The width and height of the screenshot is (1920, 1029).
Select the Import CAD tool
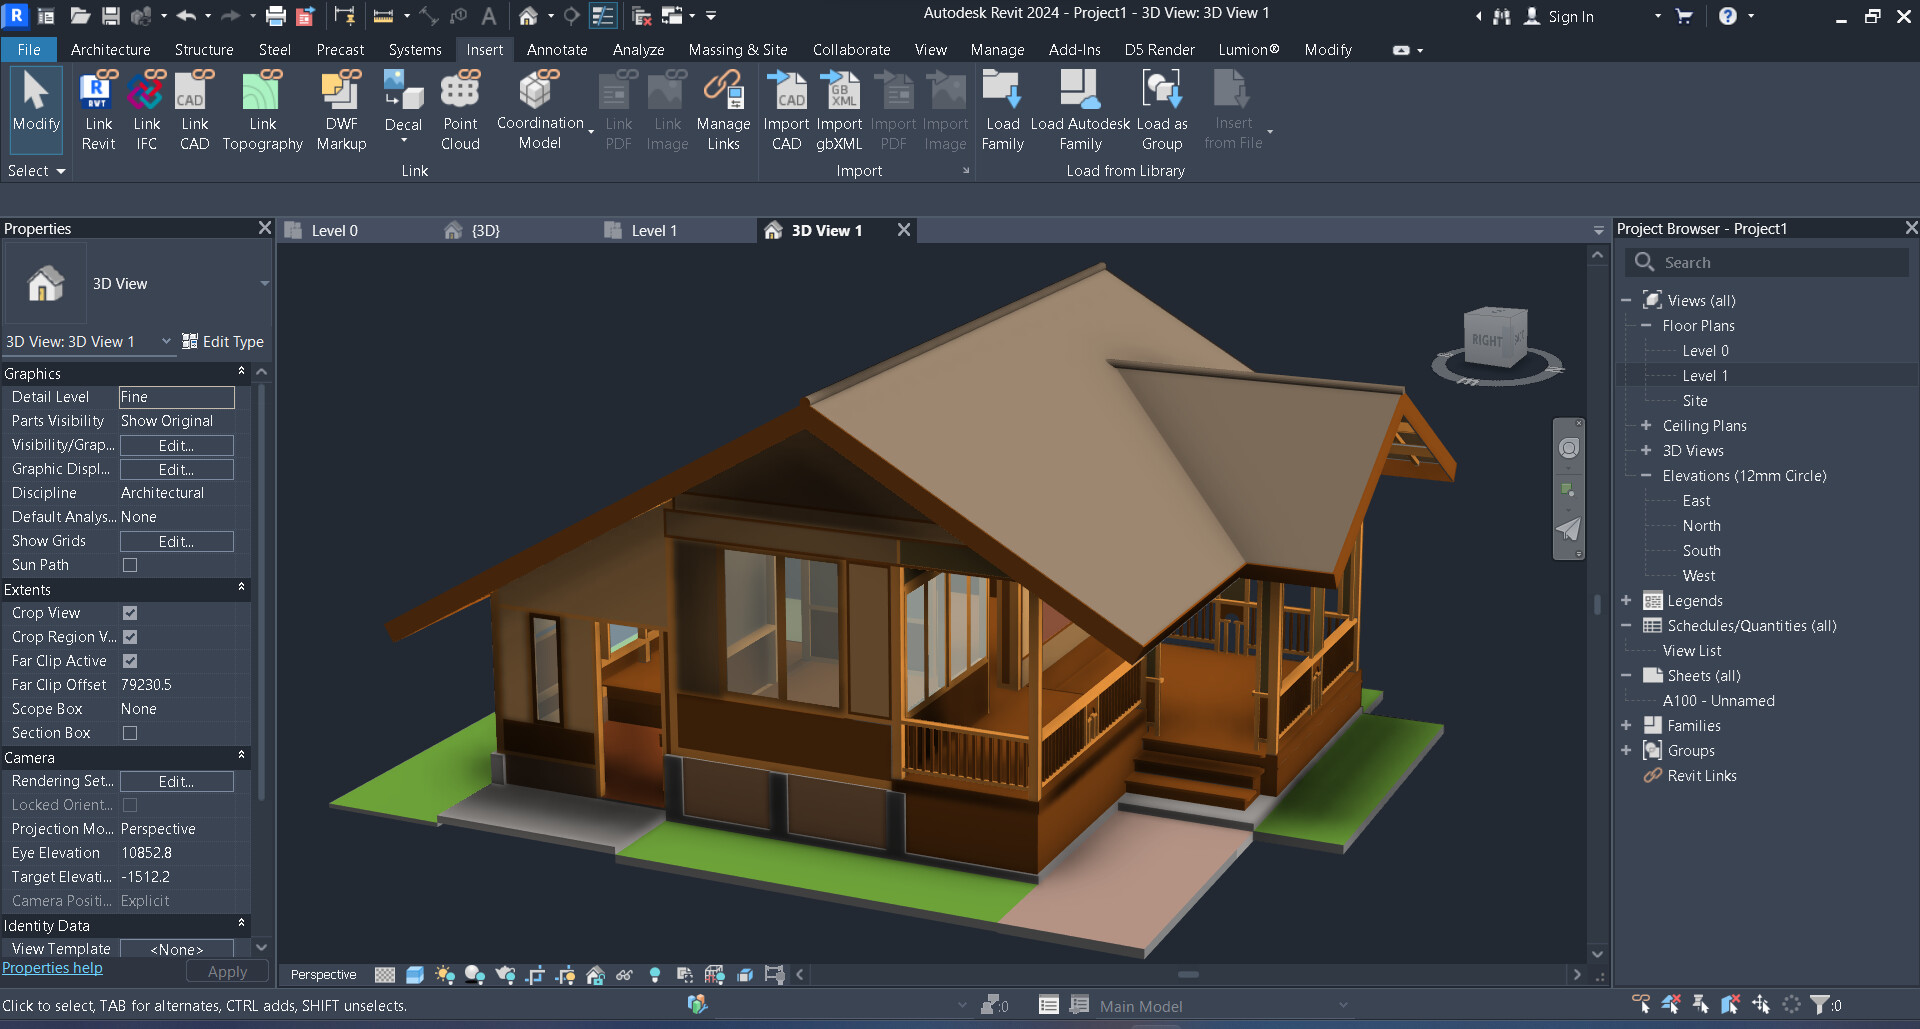click(x=787, y=110)
